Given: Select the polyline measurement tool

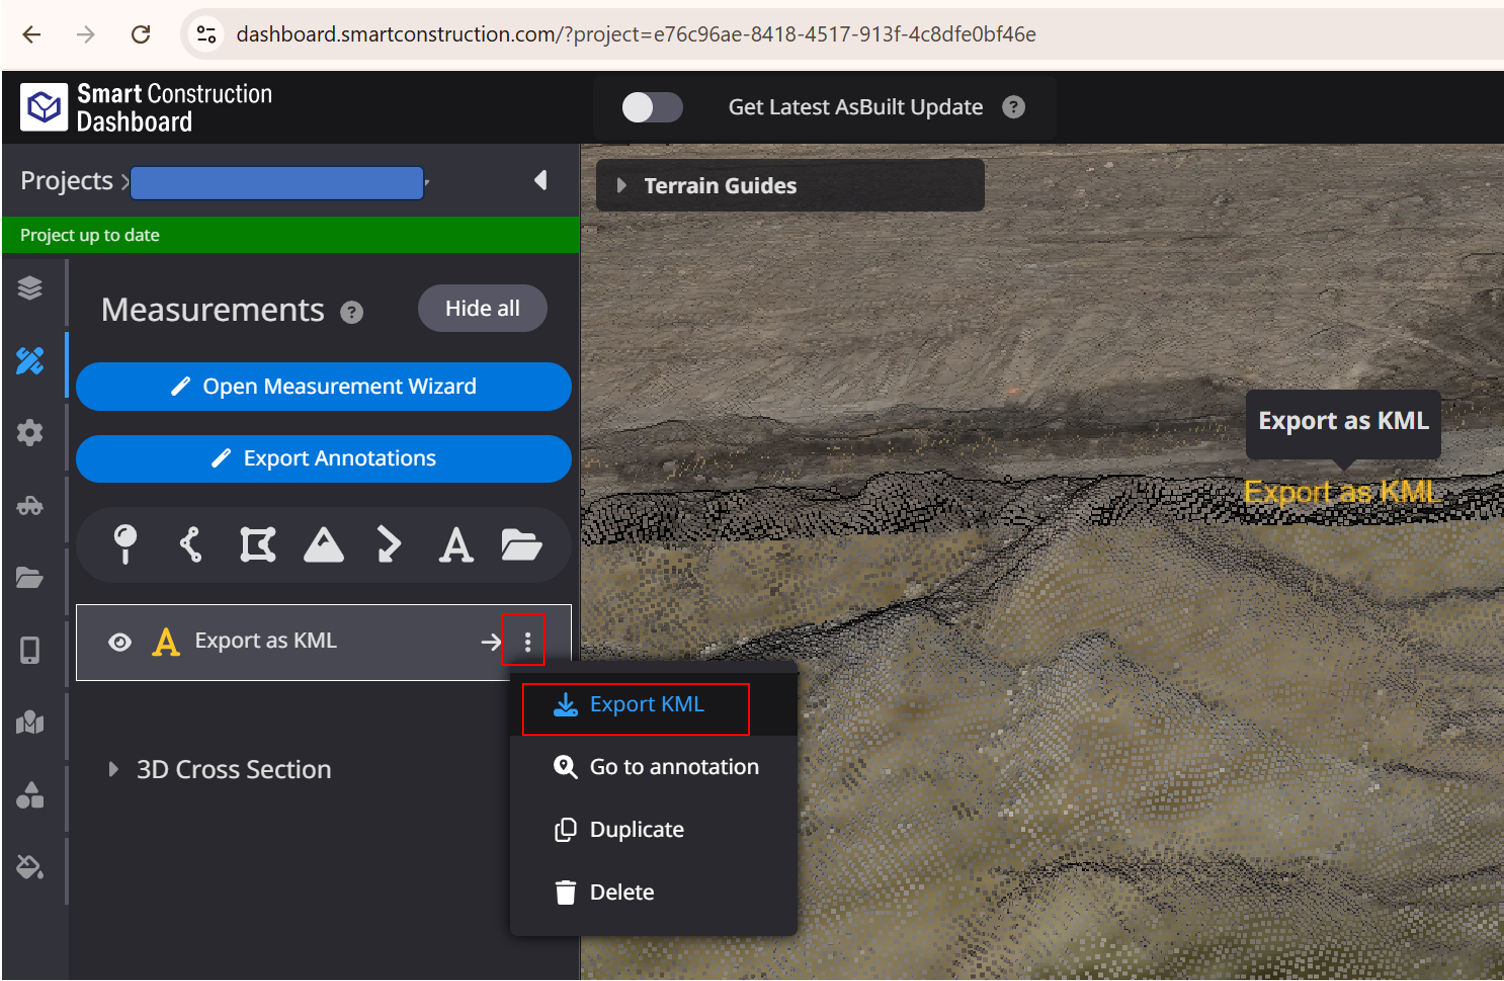Looking at the screenshot, I should tap(190, 545).
